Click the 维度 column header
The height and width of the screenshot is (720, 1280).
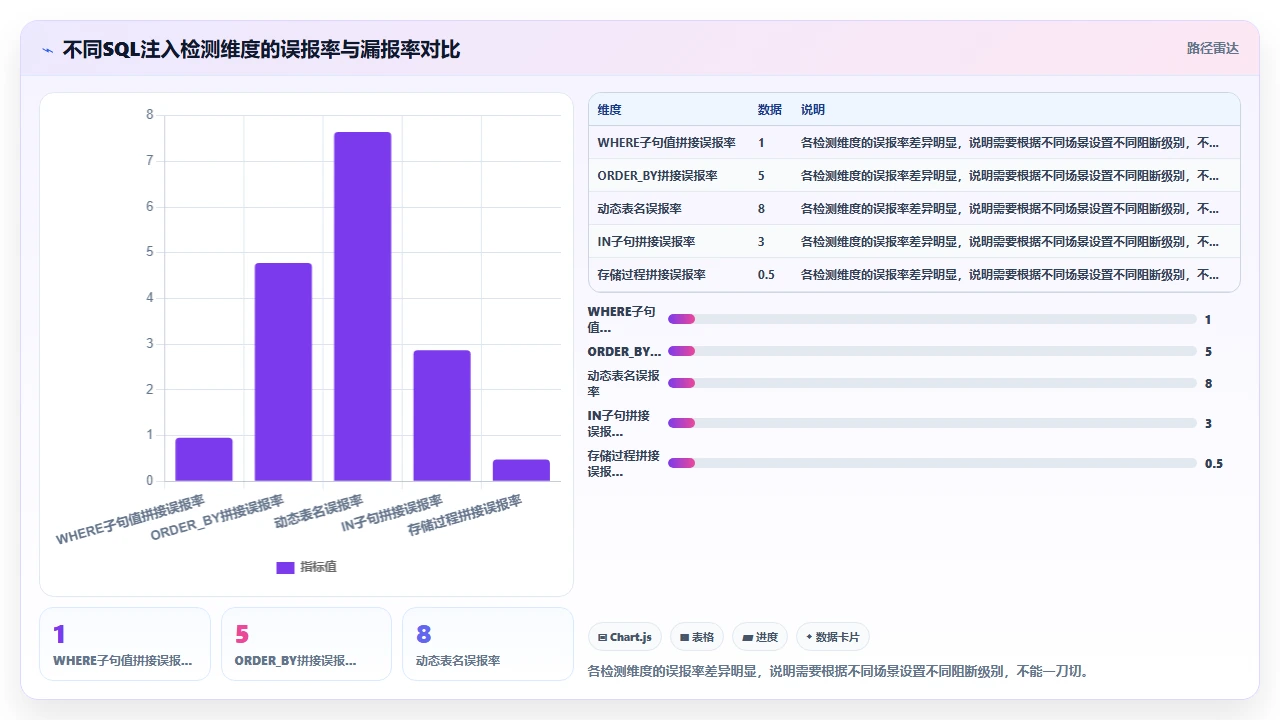point(609,110)
